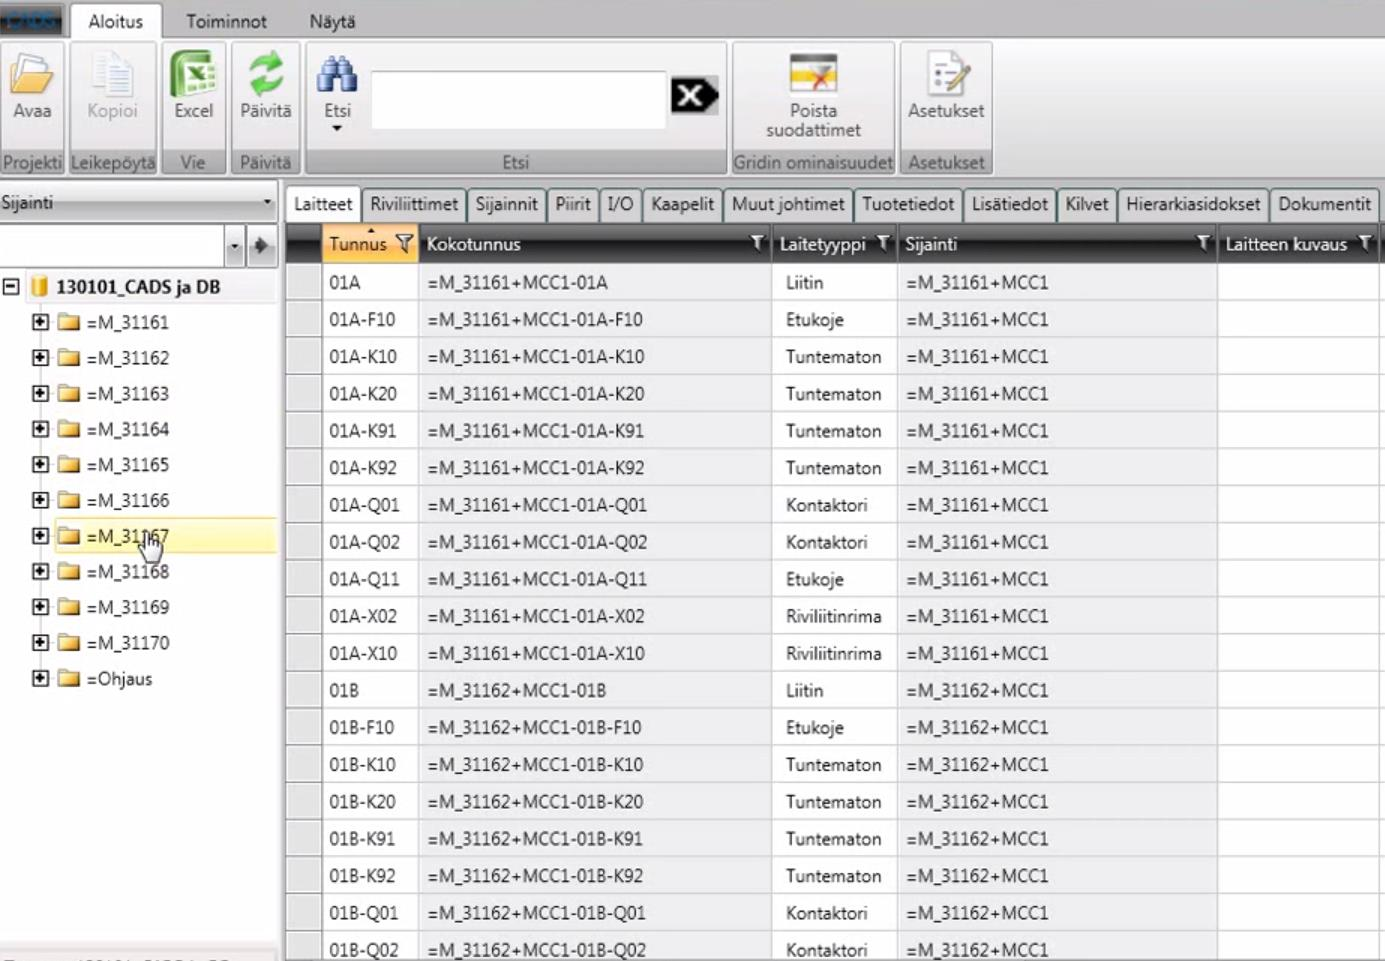
Task: Open filter on Laitetyyppi column
Action: pyautogui.click(x=883, y=243)
